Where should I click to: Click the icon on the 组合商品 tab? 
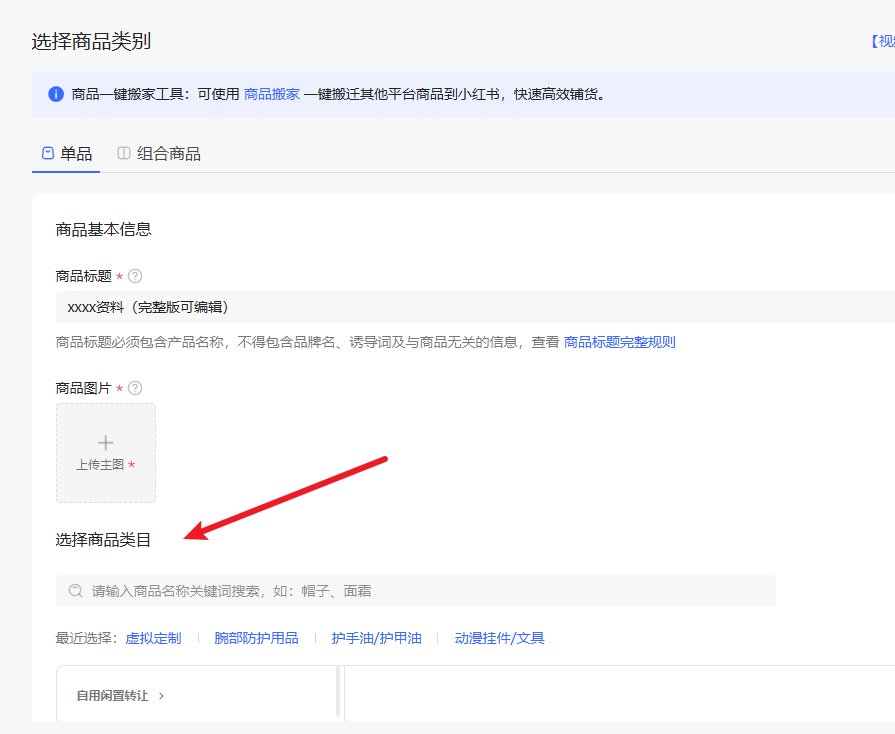point(124,153)
